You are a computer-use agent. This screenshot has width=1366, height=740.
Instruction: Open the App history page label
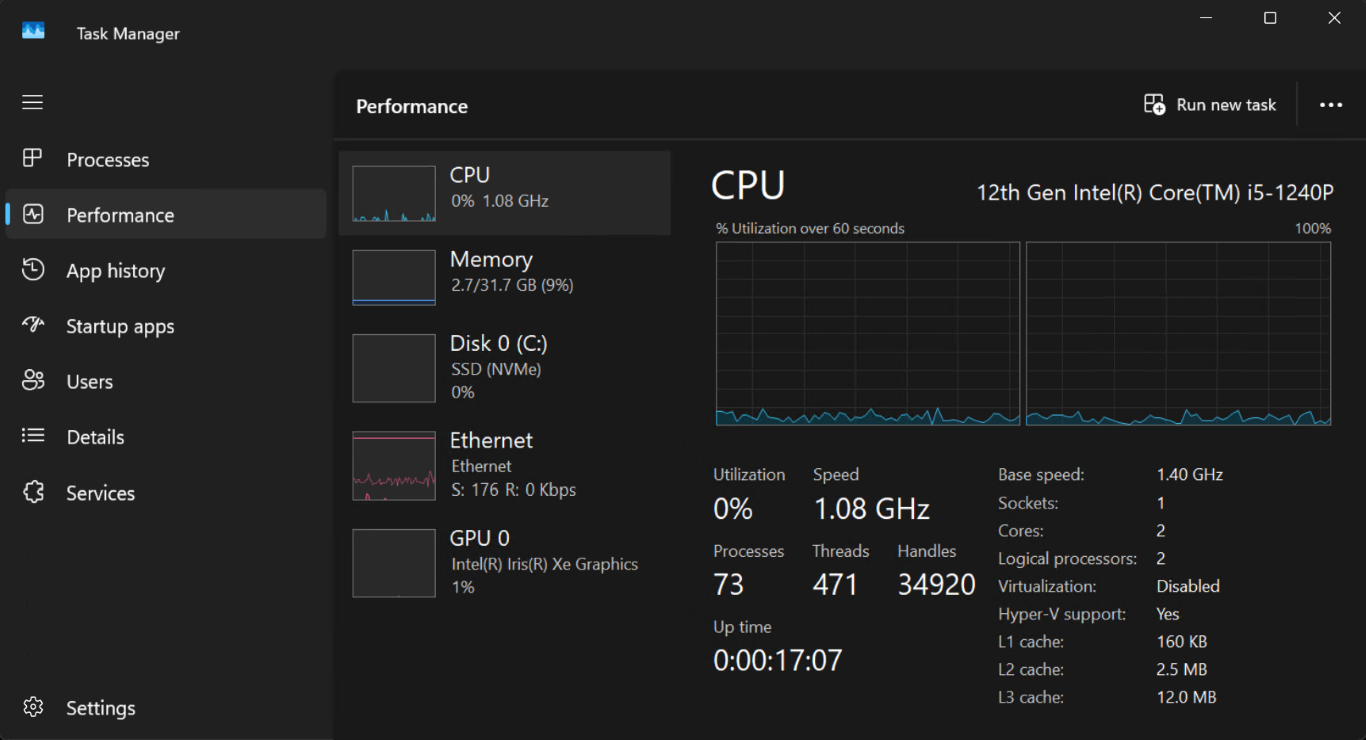coord(115,271)
